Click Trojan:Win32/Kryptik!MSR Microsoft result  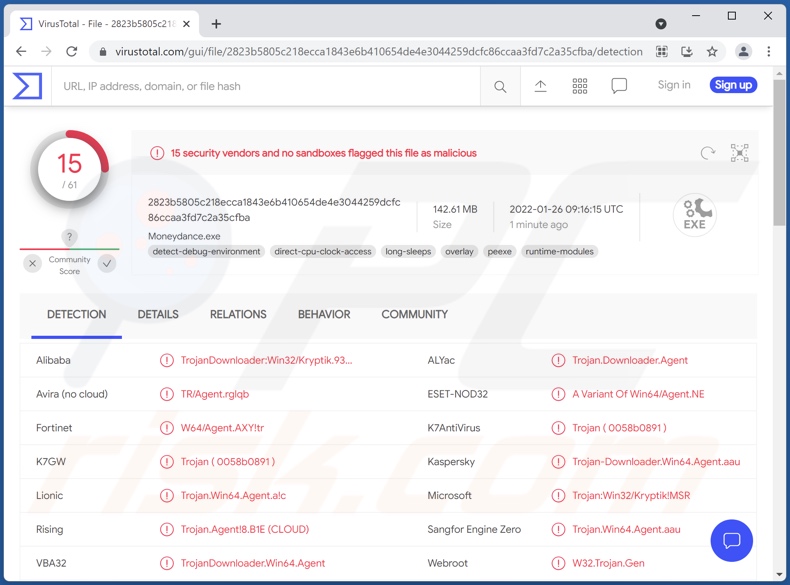click(631, 495)
